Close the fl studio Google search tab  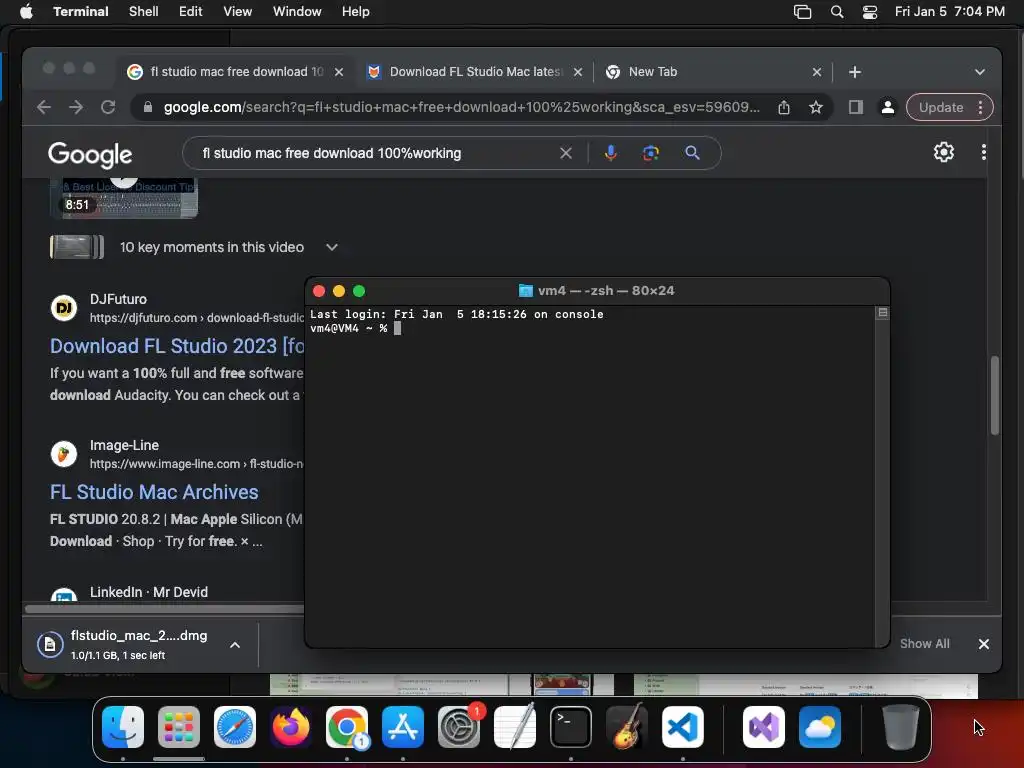point(339,72)
